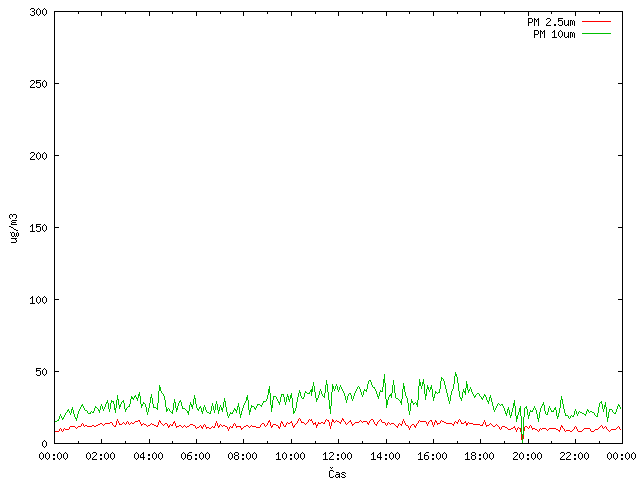Click the 20:00 time label
The image size is (640, 480).
point(527,456)
